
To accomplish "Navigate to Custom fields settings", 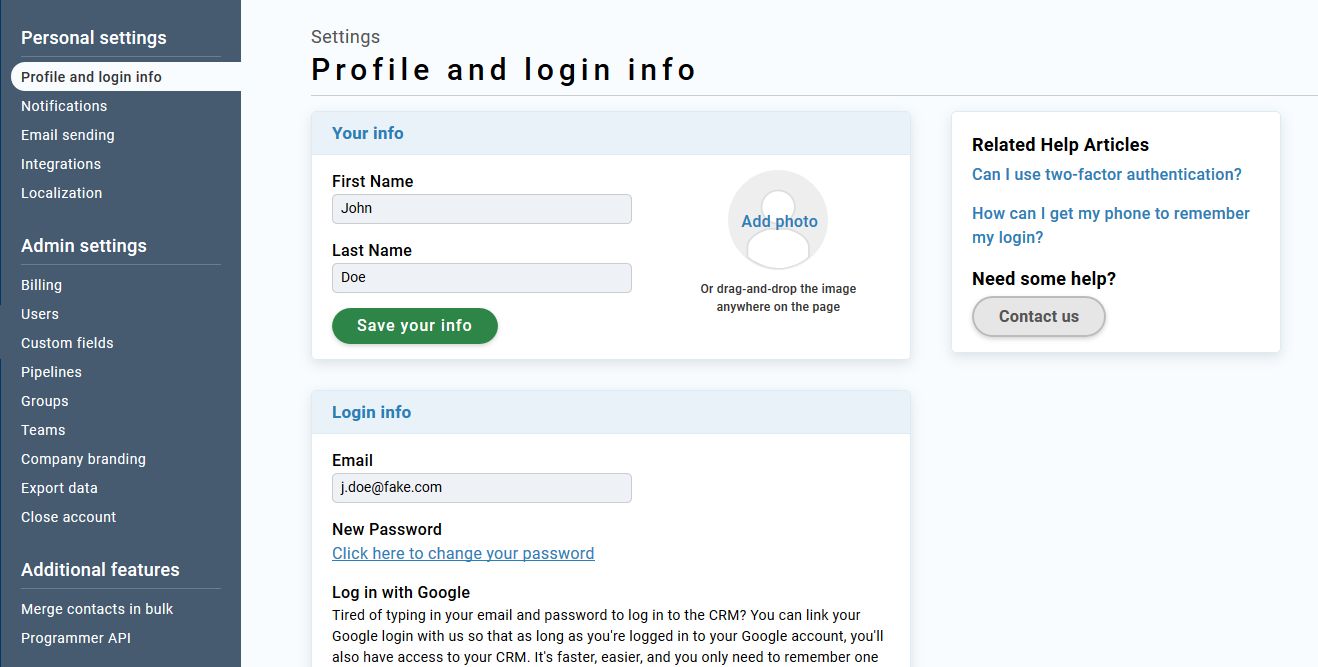I will click(67, 343).
